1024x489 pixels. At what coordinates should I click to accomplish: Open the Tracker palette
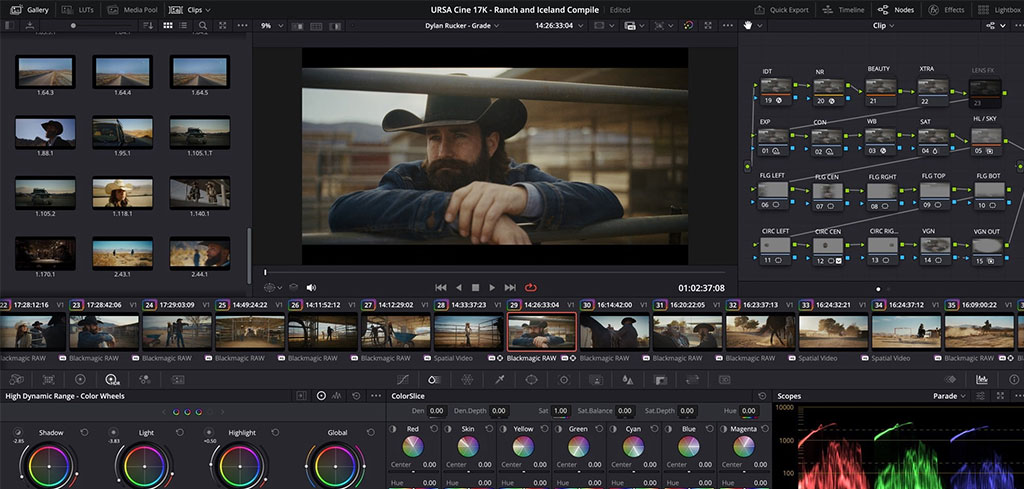[564, 379]
